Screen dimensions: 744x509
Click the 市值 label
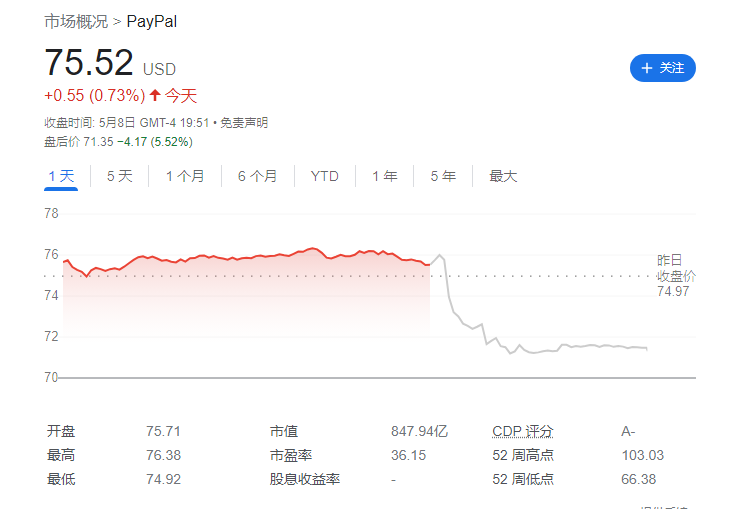[x=284, y=431]
